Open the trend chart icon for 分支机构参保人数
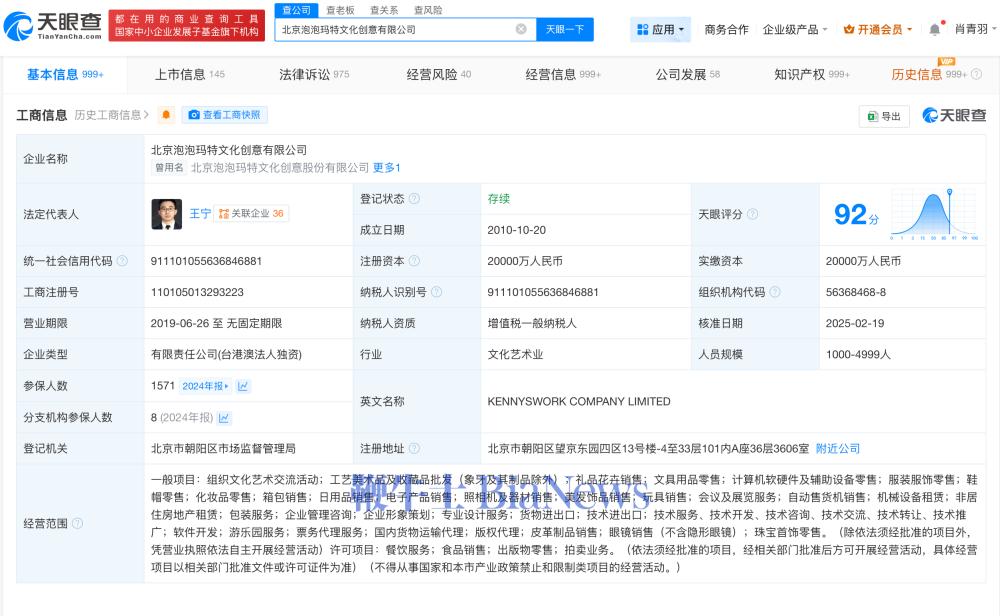Viewport: 1000px width, 616px height. [x=224, y=418]
